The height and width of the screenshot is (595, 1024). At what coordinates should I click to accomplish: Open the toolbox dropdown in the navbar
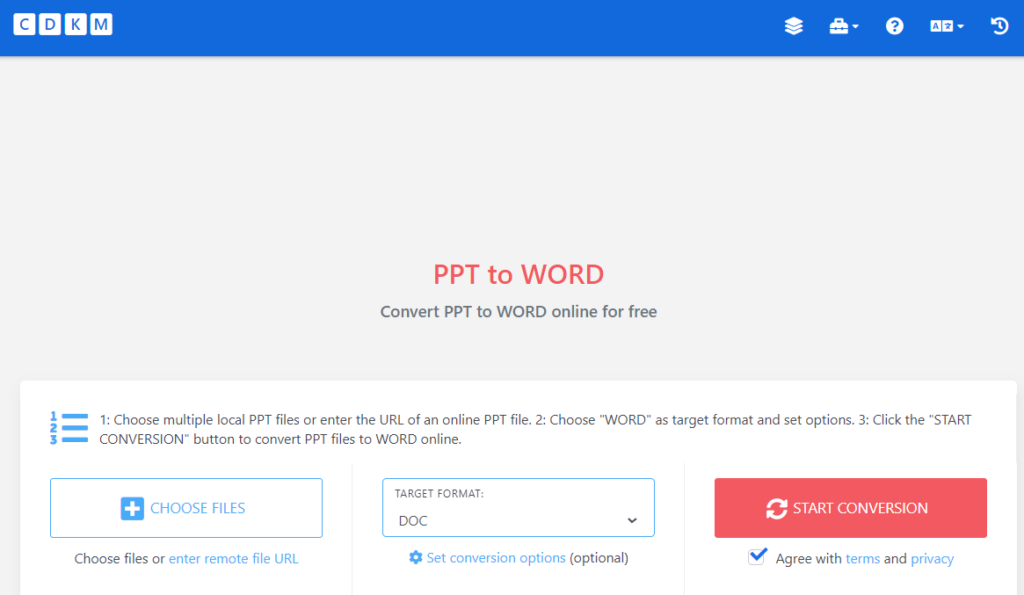(844, 26)
